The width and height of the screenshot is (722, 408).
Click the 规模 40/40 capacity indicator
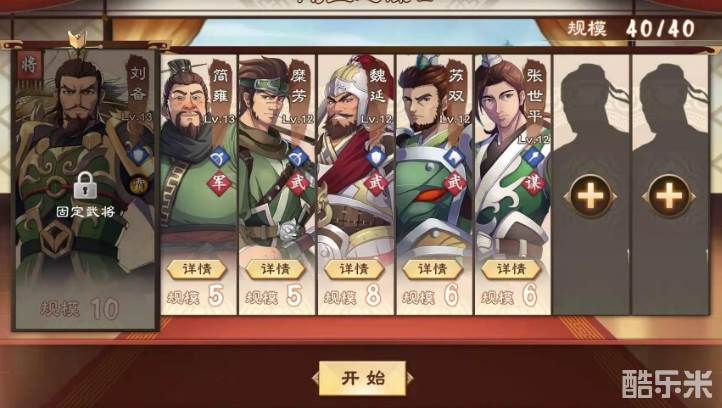(631, 29)
